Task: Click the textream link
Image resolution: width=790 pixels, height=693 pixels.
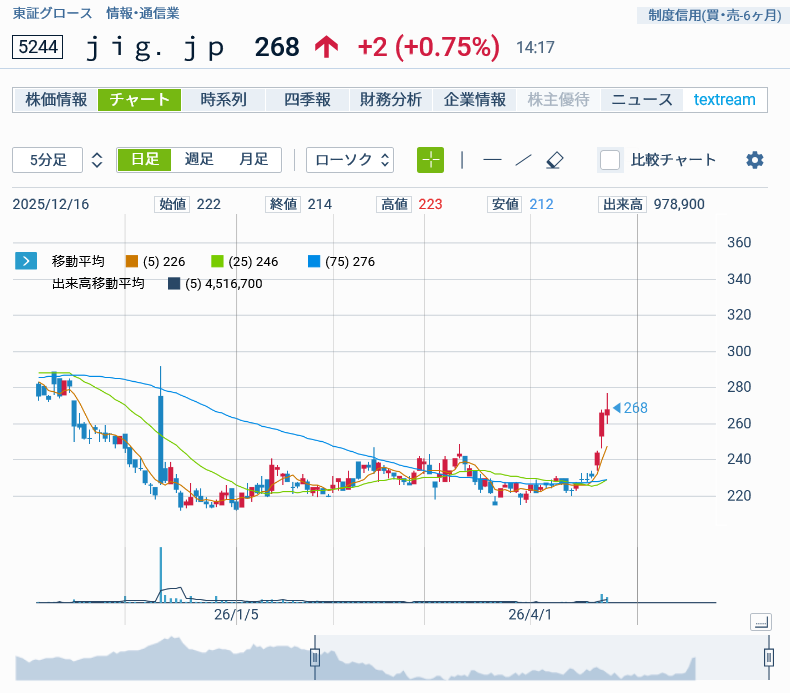Action: pos(725,100)
